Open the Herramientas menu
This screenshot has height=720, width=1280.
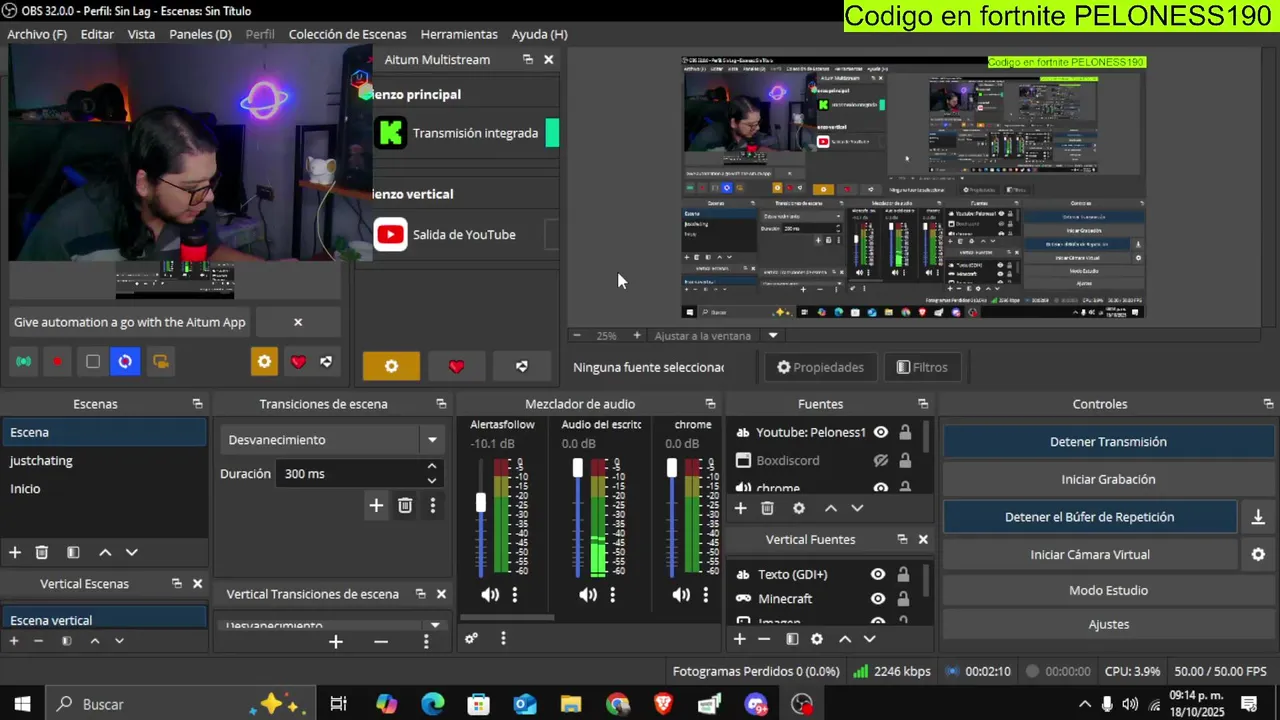pyautogui.click(x=459, y=34)
